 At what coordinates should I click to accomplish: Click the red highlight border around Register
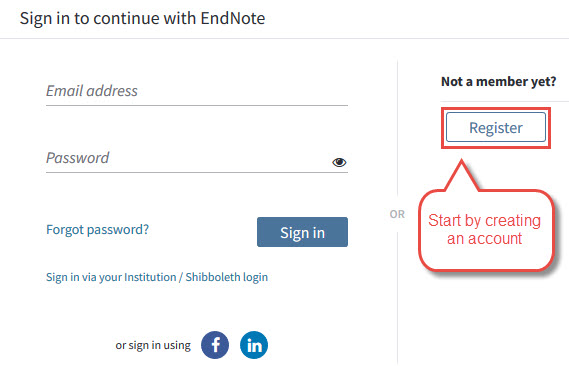point(496,109)
